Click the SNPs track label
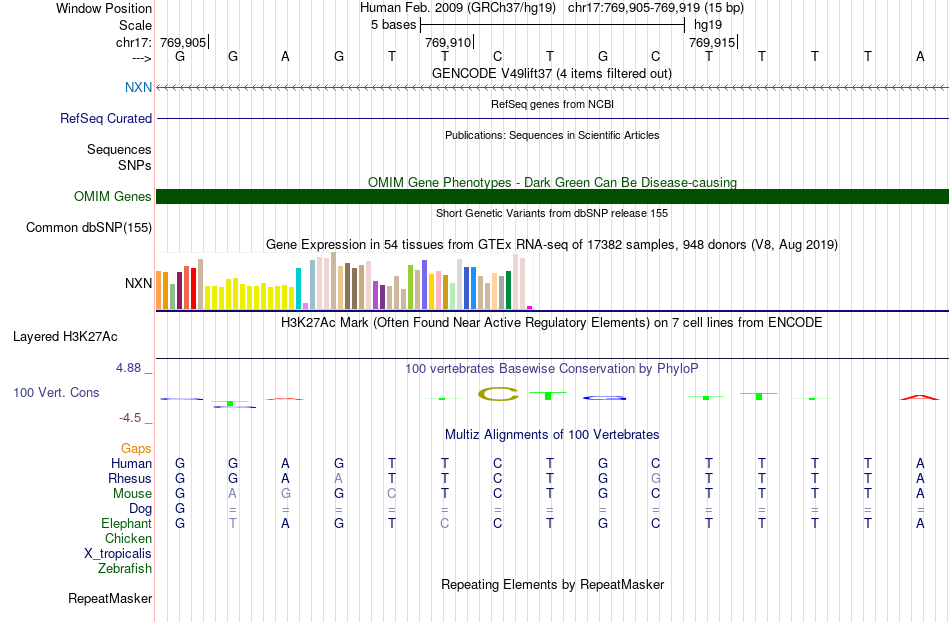This screenshot has height=622, width=950. click(x=135, y=165)
